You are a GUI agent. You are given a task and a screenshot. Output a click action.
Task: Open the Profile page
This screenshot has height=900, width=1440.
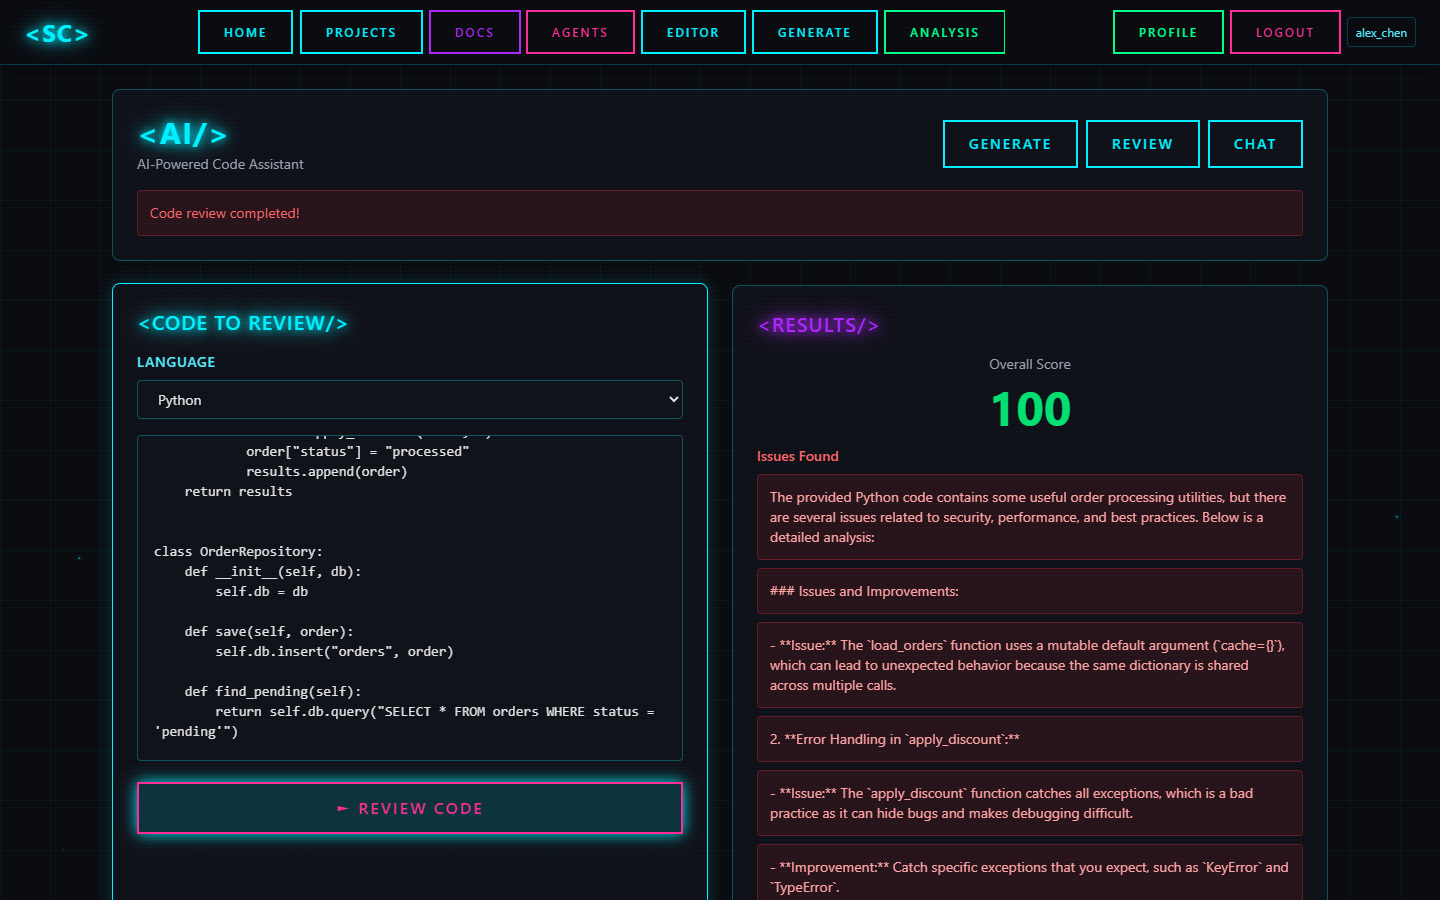(x=1168, y=32)
